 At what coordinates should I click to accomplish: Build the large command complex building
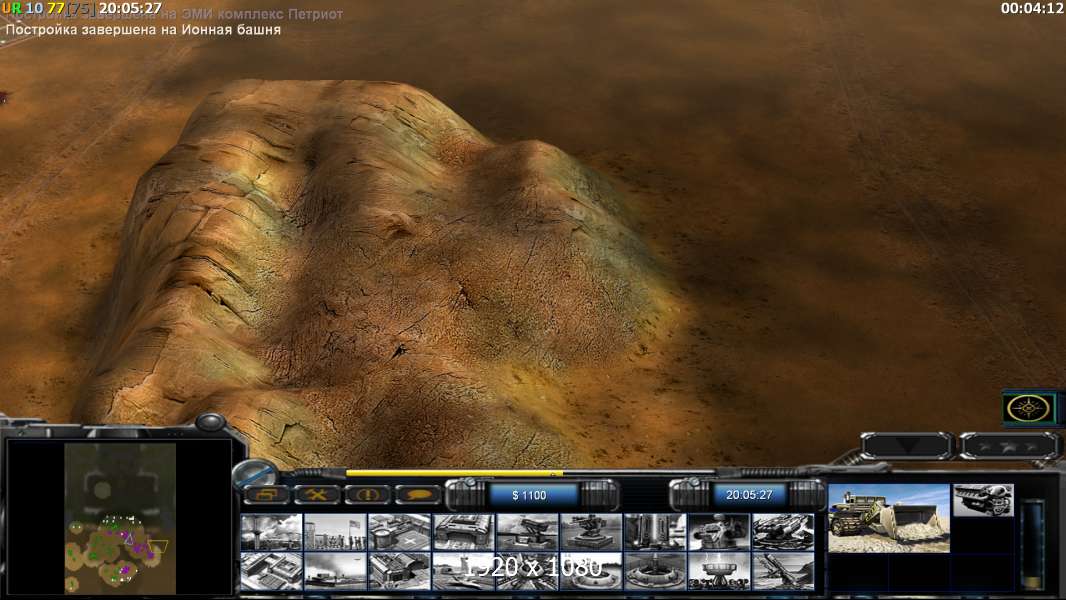tap(271, 571)
